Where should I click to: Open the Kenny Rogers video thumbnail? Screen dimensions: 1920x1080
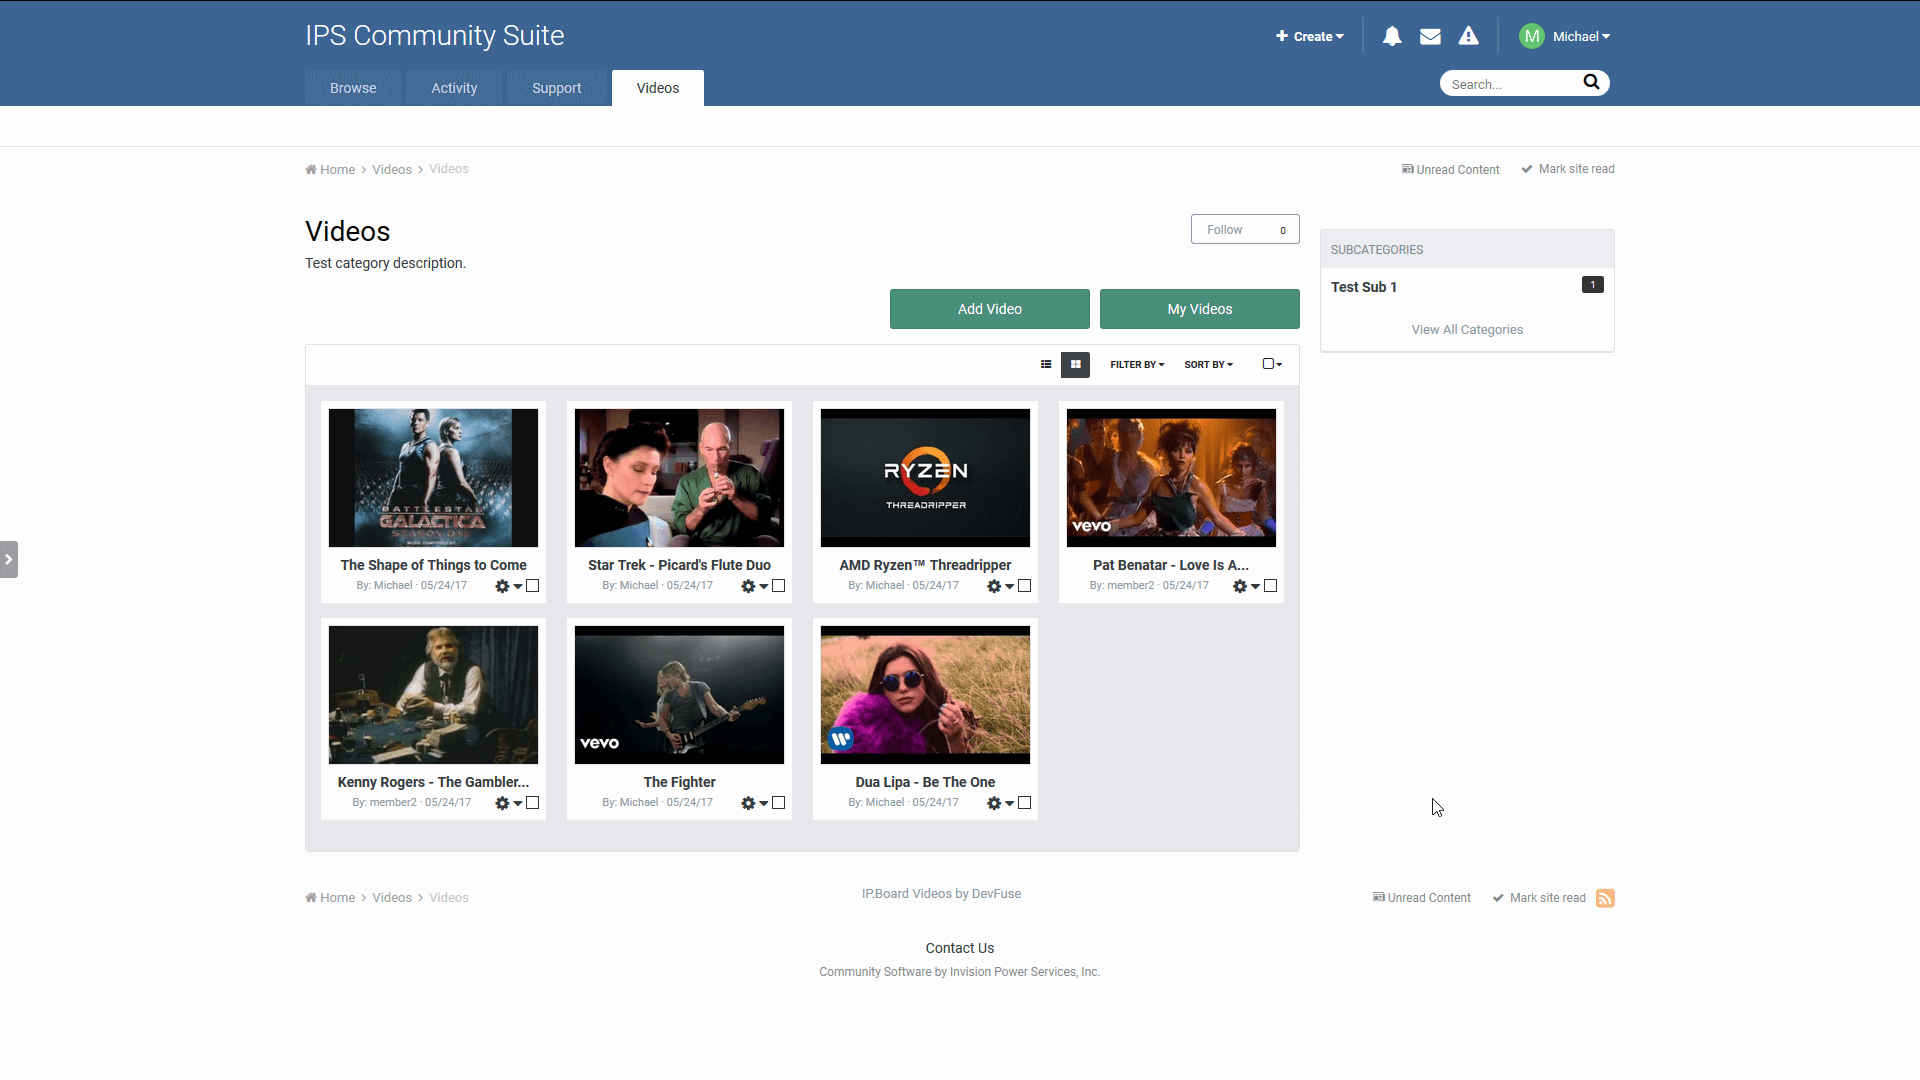432,694
